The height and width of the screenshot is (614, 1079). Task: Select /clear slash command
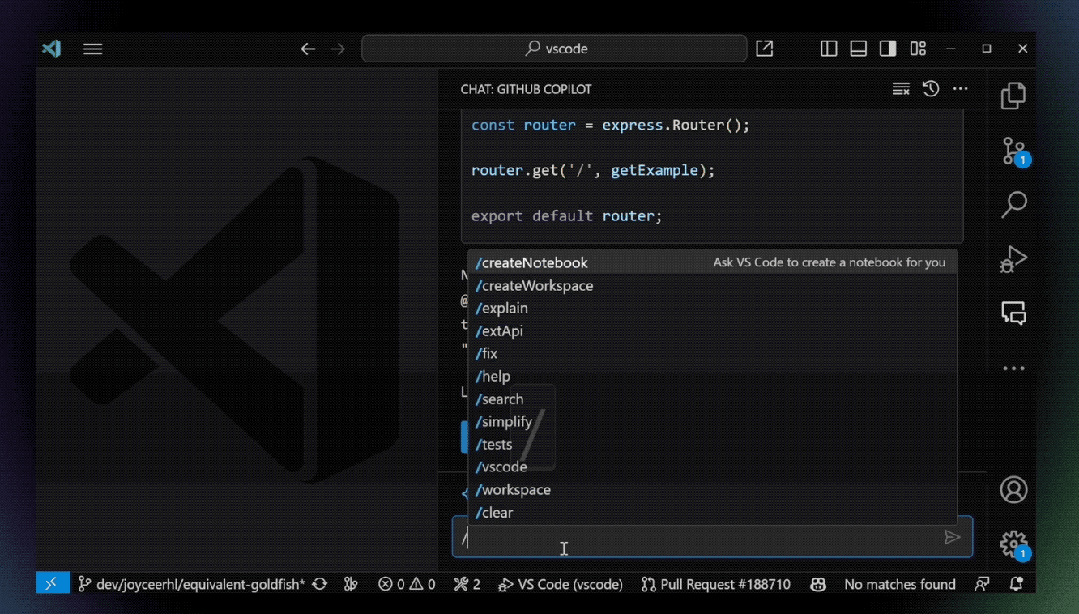(x=712, y=512)
